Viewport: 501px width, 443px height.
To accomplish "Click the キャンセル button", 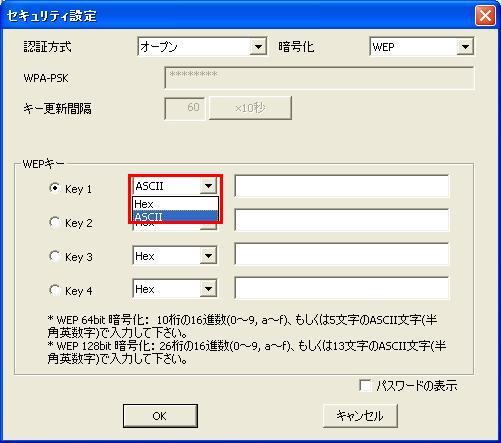I will (360, 416).
